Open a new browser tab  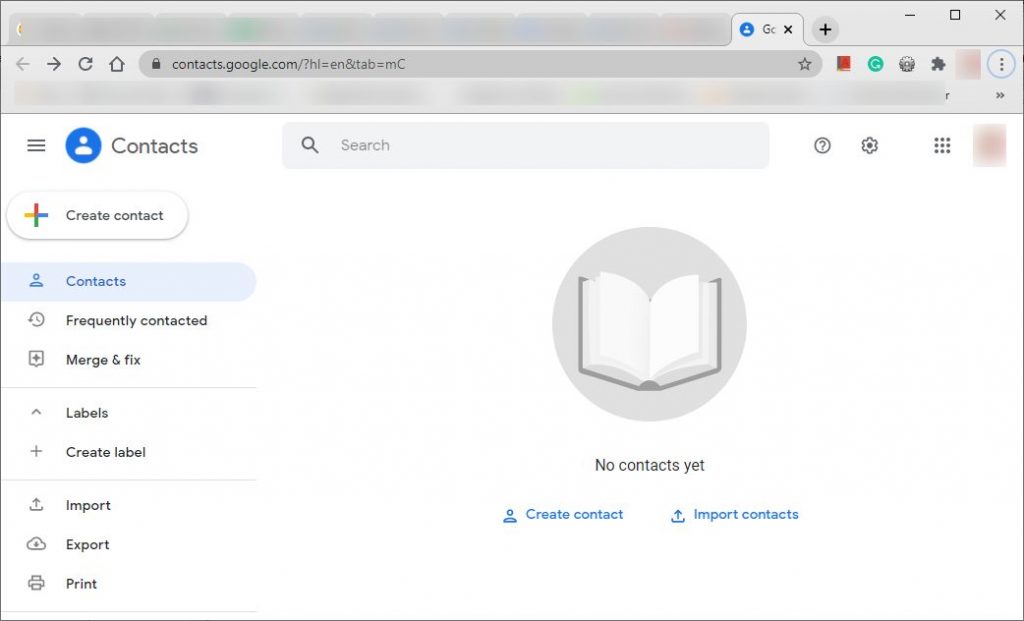825,29
